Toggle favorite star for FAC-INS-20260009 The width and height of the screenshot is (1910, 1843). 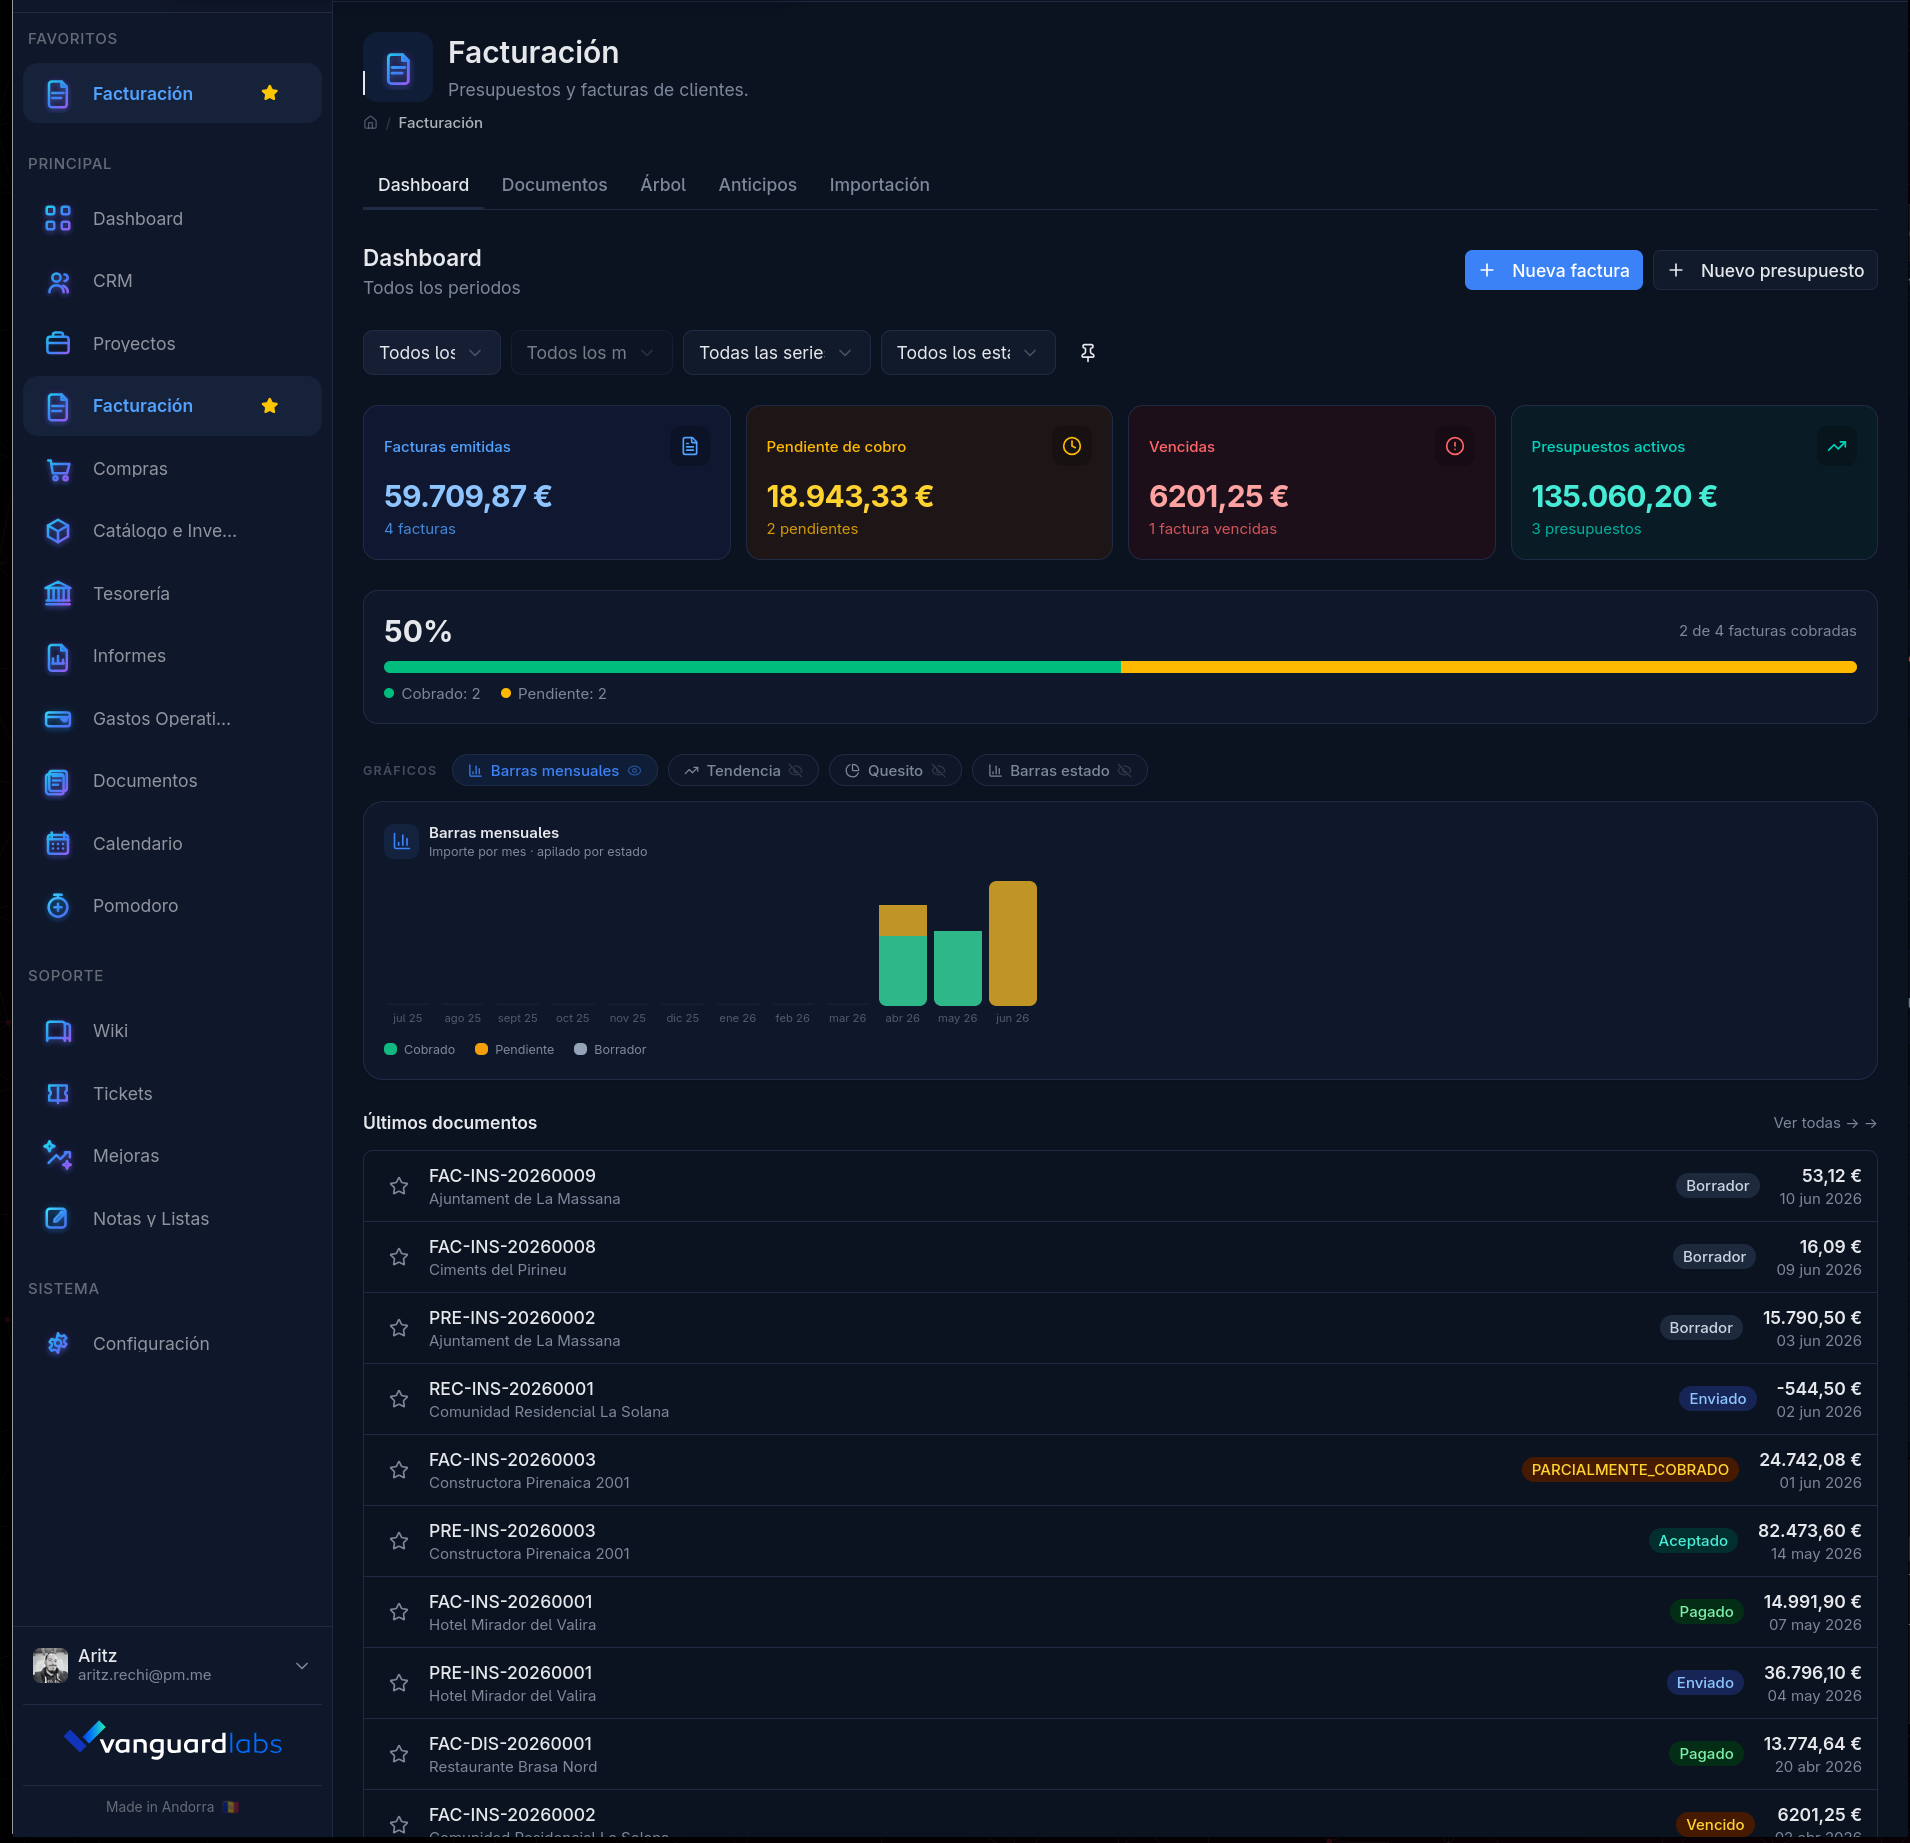[399, 1186]
